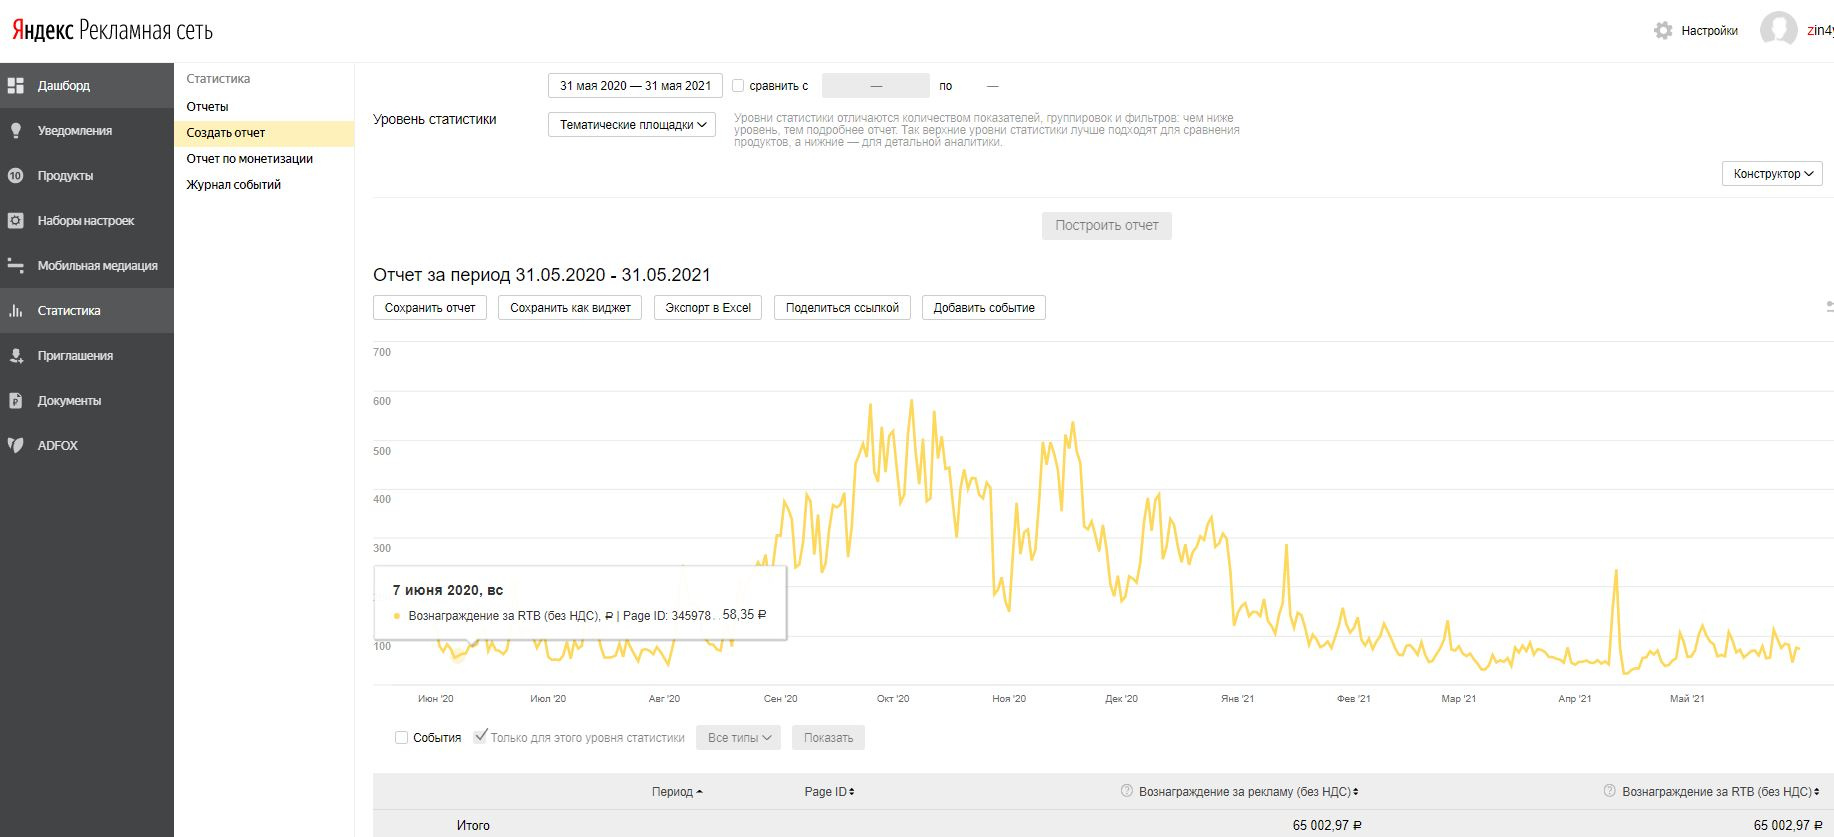
Task: Click the Яндекс Рекламная сеть logo
Action: (112, 31)
